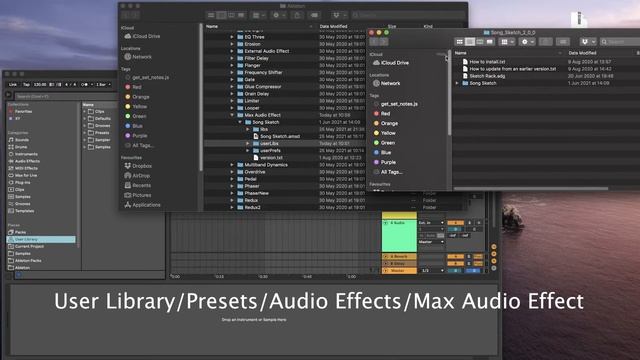Select the Green tag in Song_Sketch sidebar
The width and height of the screenshot is (640, 360).
tap(384, 143)
